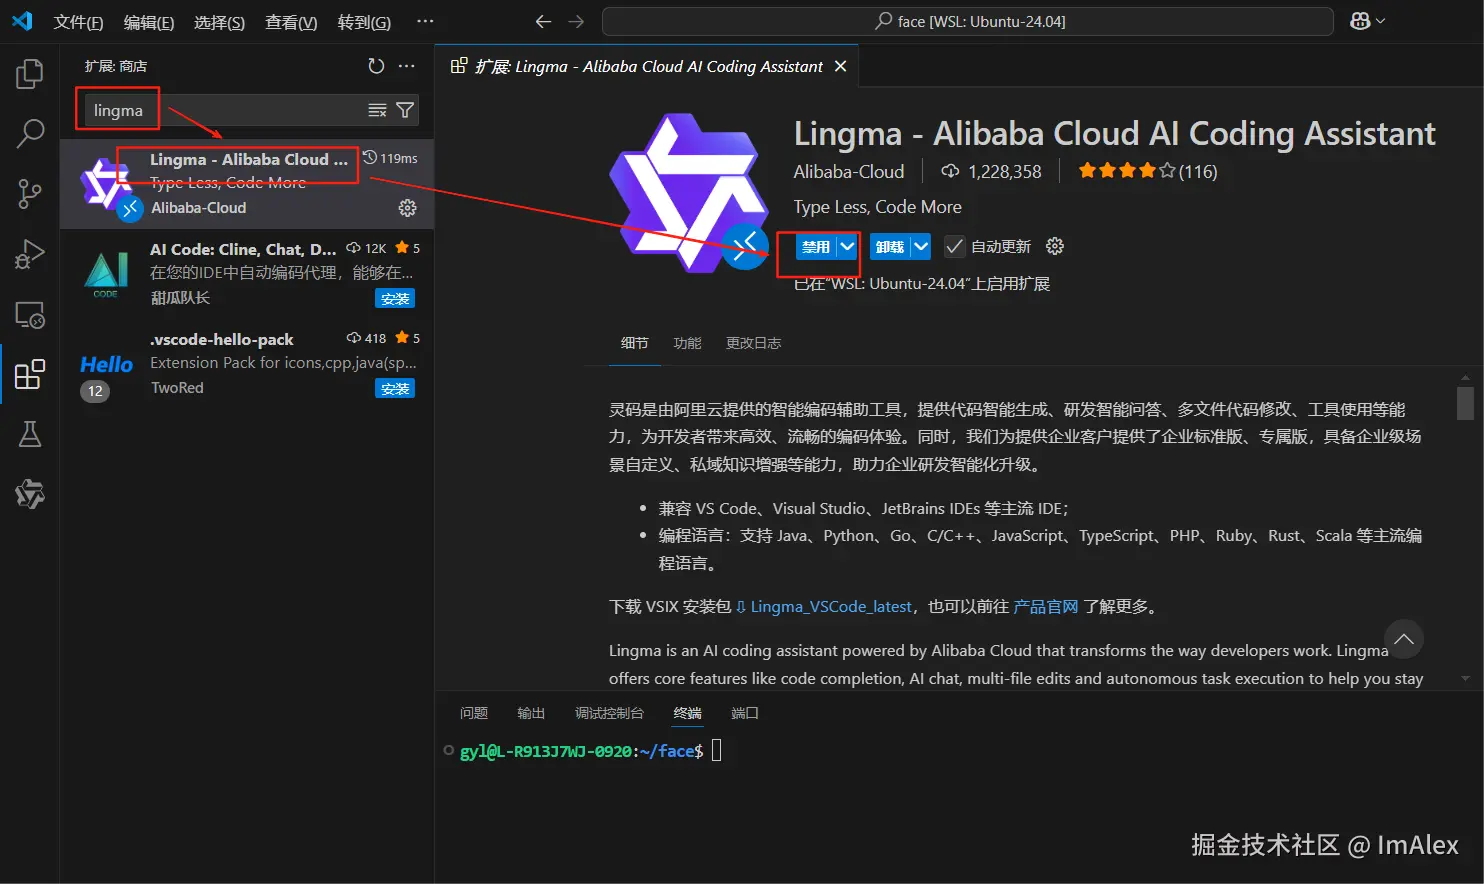Screen dimensions: 1484x884
Task: Click the Alibaba-Cloud publisher name in details
Action: (849, 172)
